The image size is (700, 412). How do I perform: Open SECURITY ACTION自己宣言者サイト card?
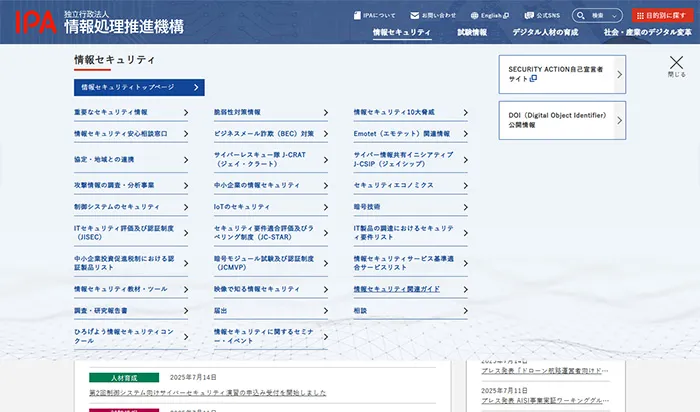tap(562, 75)
